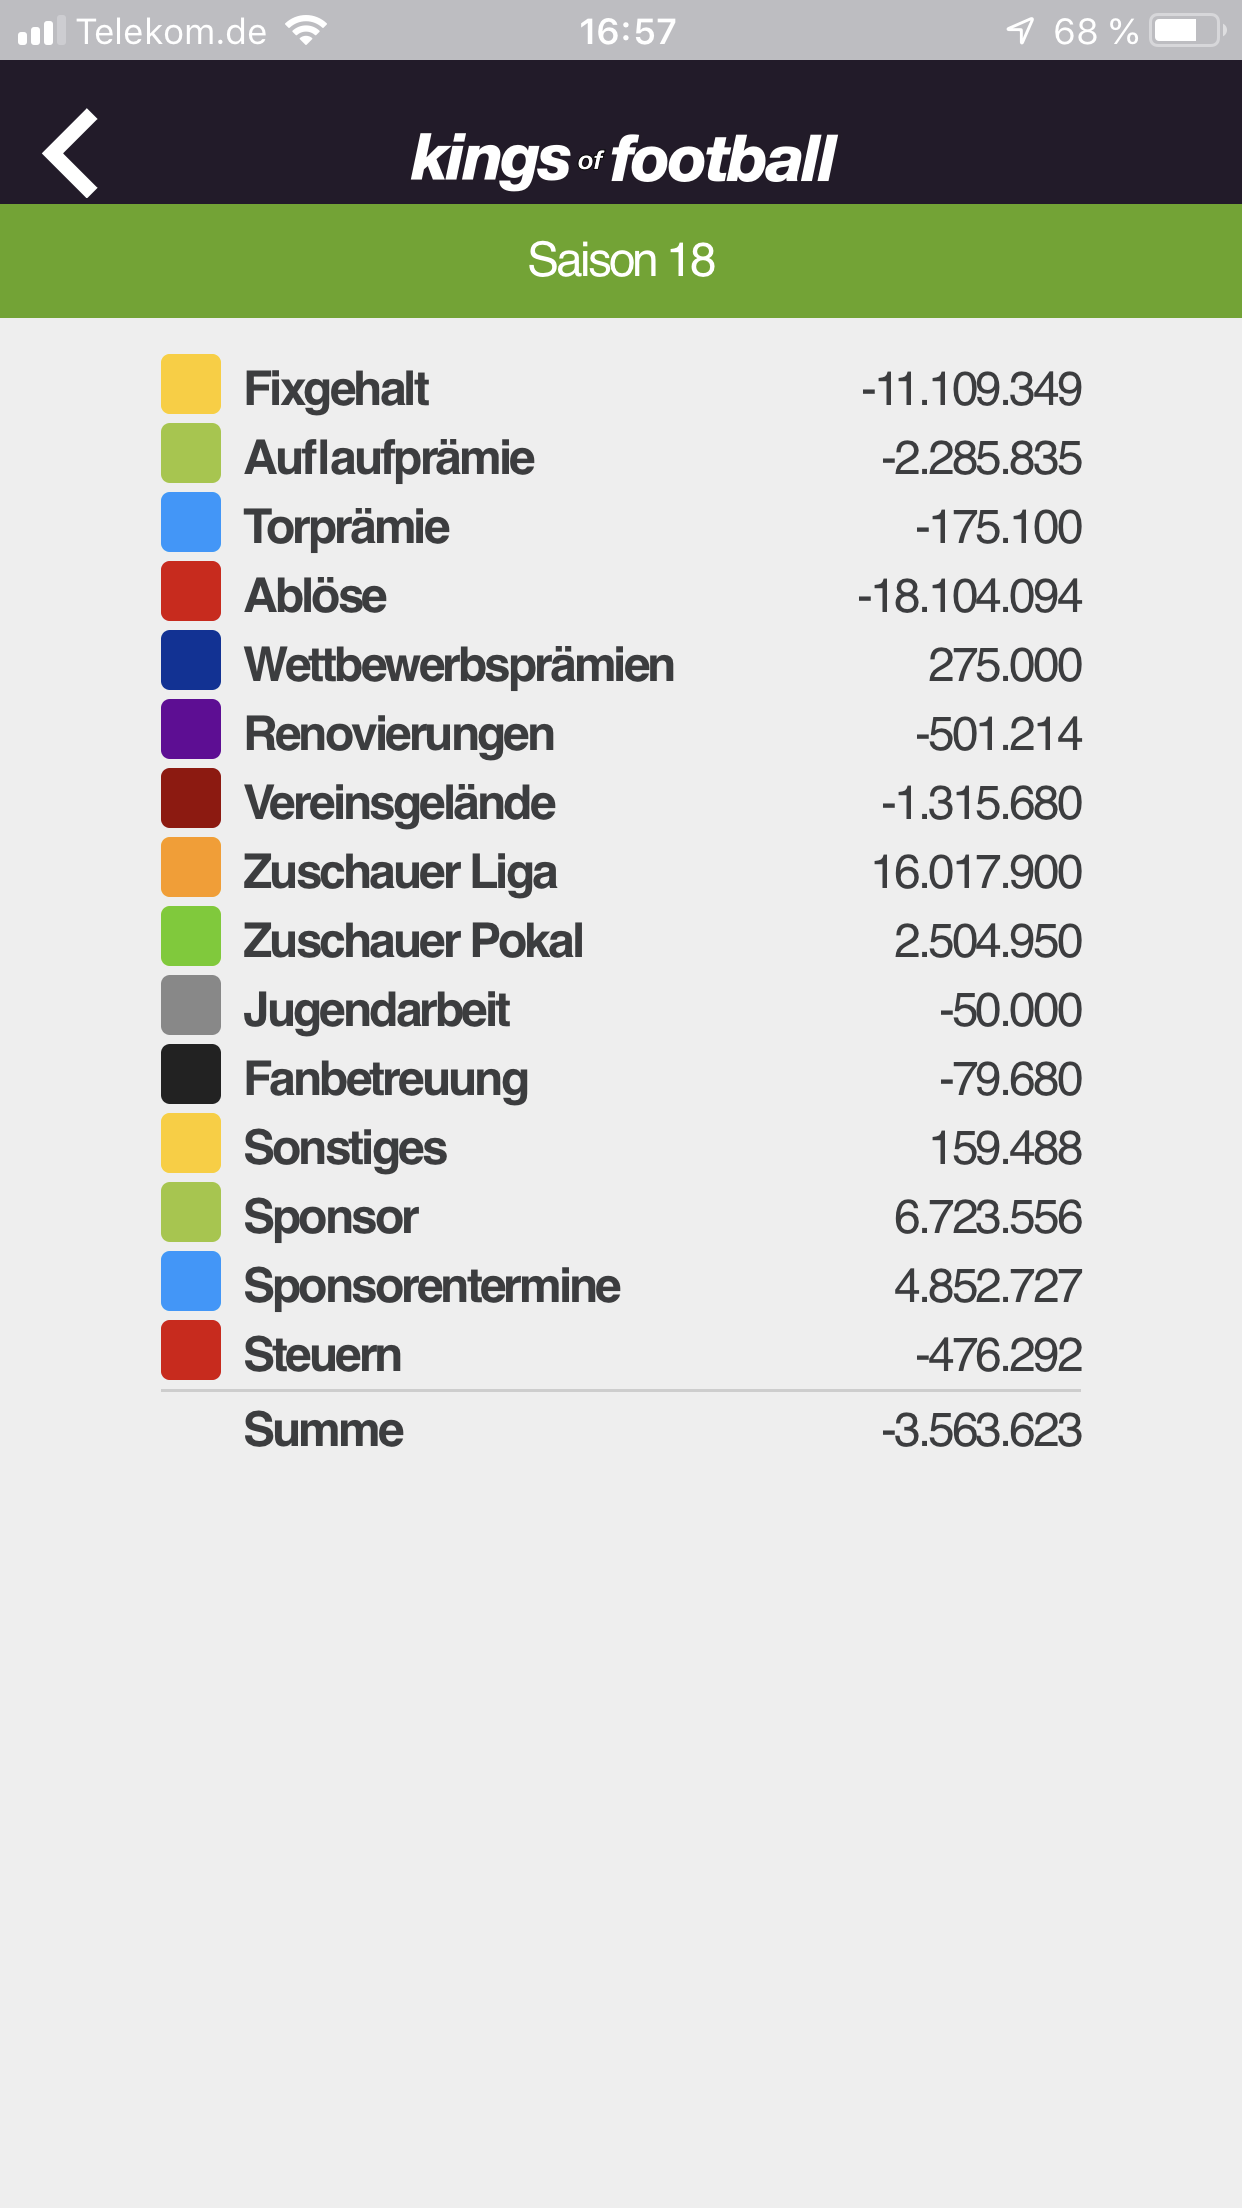The width and height of the screenshot is (1242, 2208).
Task: Tap the Sponsorentermine label
Action: [x=432, y=1286]
